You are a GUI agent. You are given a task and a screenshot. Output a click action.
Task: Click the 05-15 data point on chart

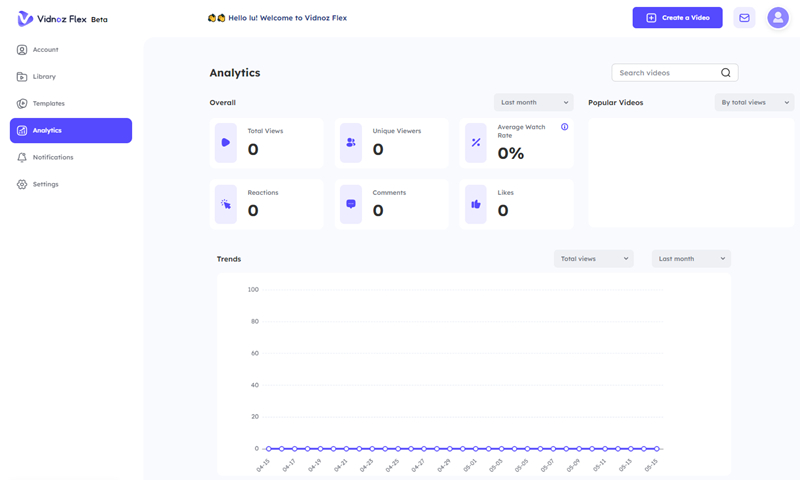coord(657,449)
